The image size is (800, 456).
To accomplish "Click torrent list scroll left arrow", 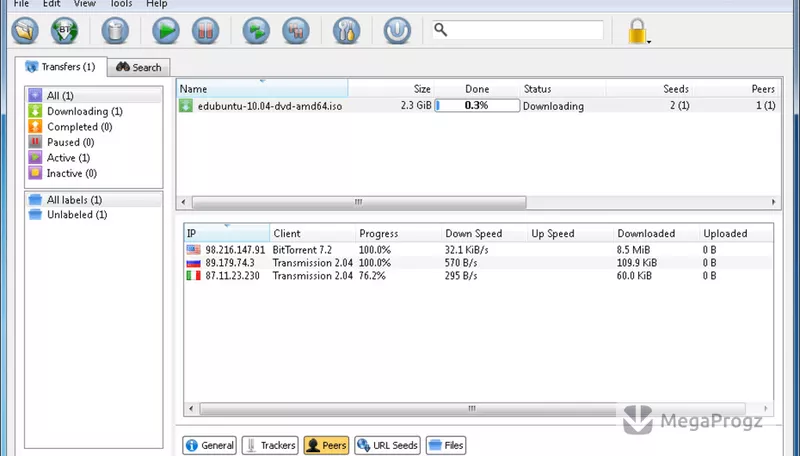I will [184, 202].
